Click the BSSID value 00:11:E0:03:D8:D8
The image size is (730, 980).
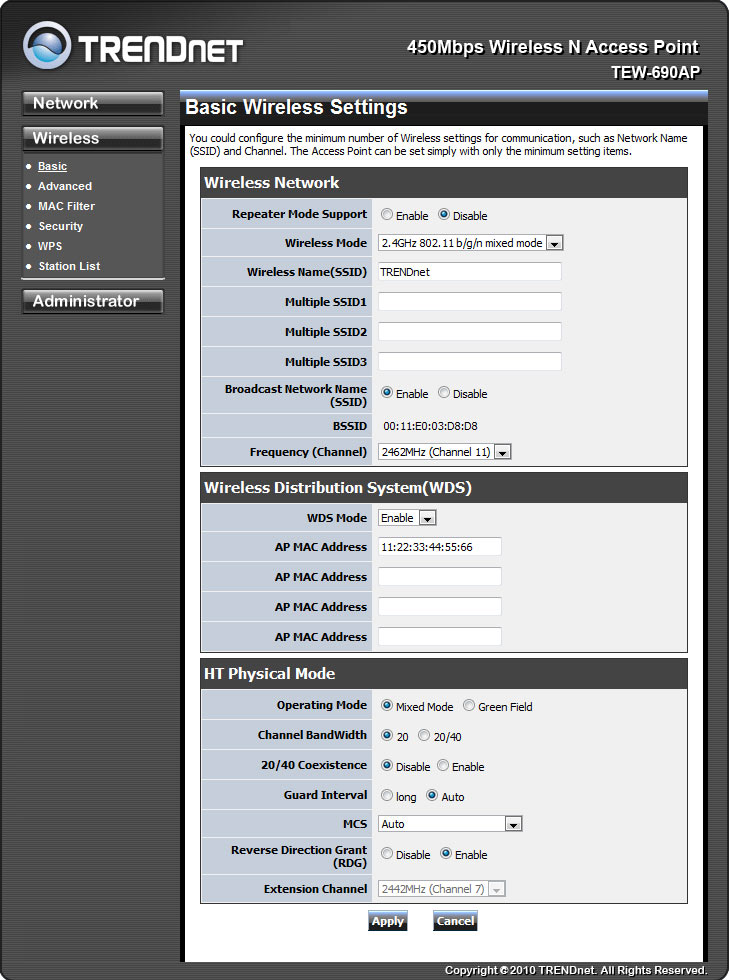pos(430,426)
